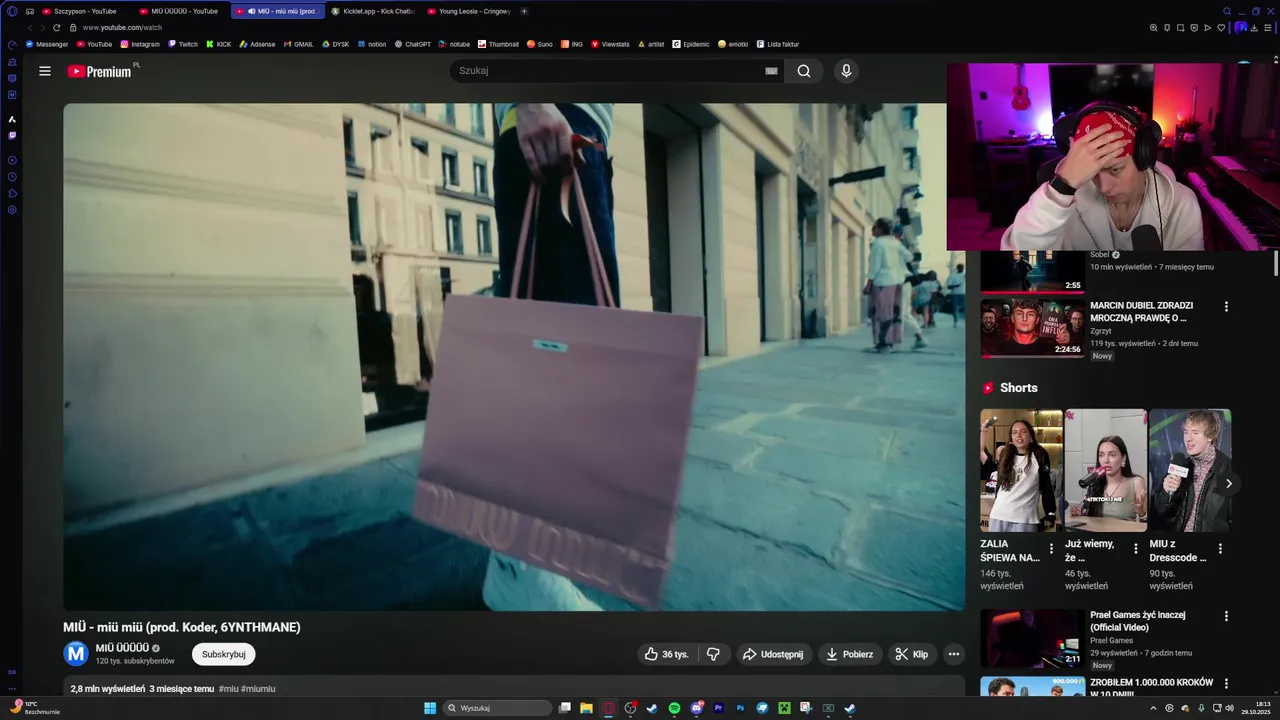Open Discord from the taskbar
The image size is (1280, 720).
pyautogui.click(x=696, y=708)
